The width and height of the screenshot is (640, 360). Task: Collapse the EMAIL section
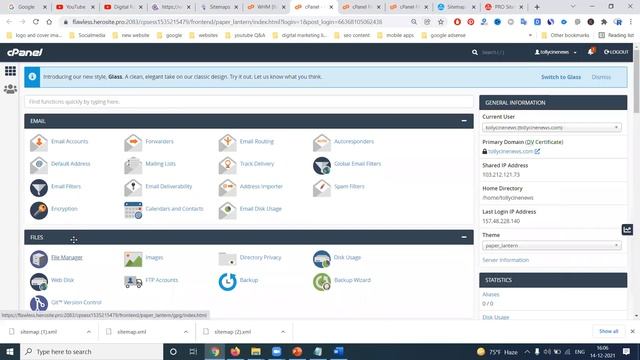pos(464,121)
